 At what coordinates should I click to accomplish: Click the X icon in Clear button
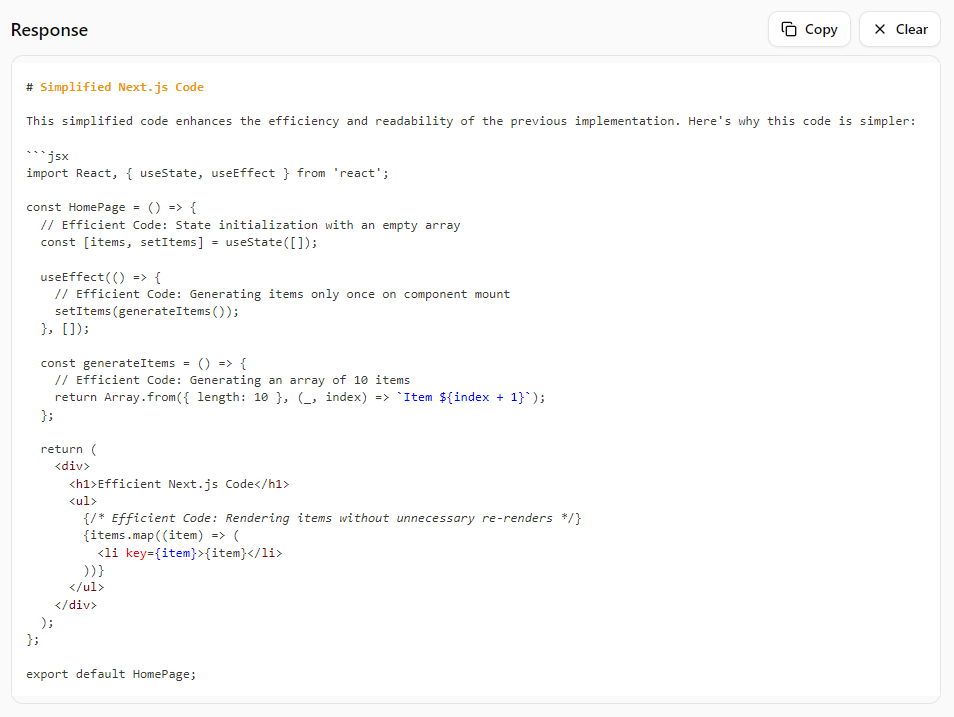click(880, 29)
